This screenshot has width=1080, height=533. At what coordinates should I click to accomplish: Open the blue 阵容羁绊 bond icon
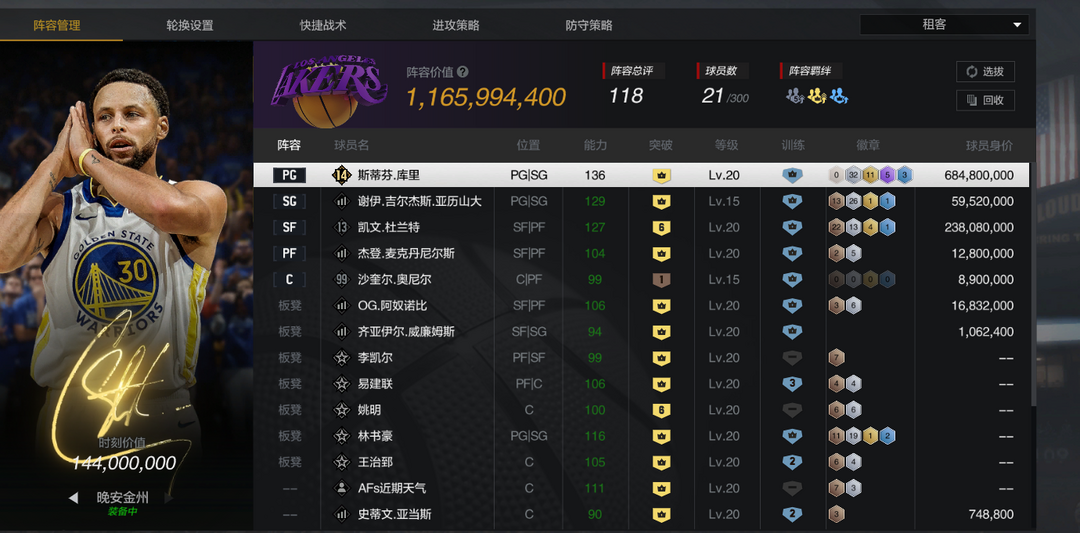tap(838, 96)
